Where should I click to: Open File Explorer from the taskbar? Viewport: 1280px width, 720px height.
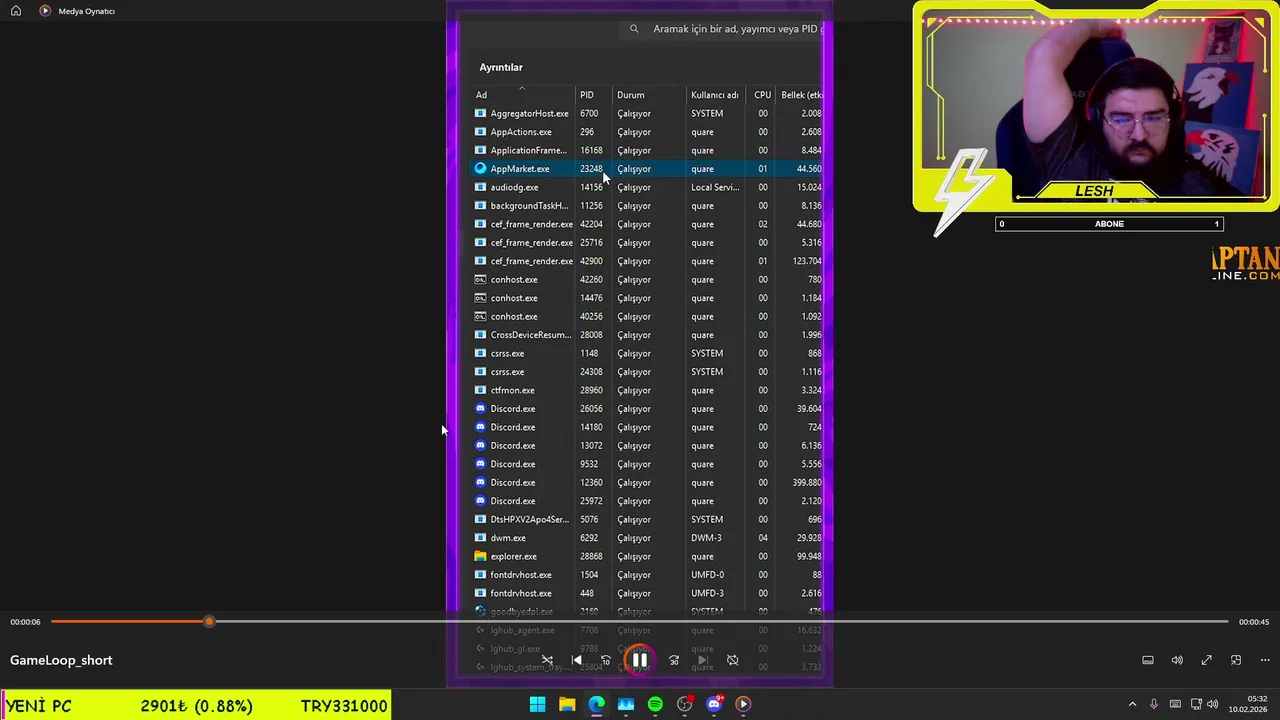coord(567,704)
